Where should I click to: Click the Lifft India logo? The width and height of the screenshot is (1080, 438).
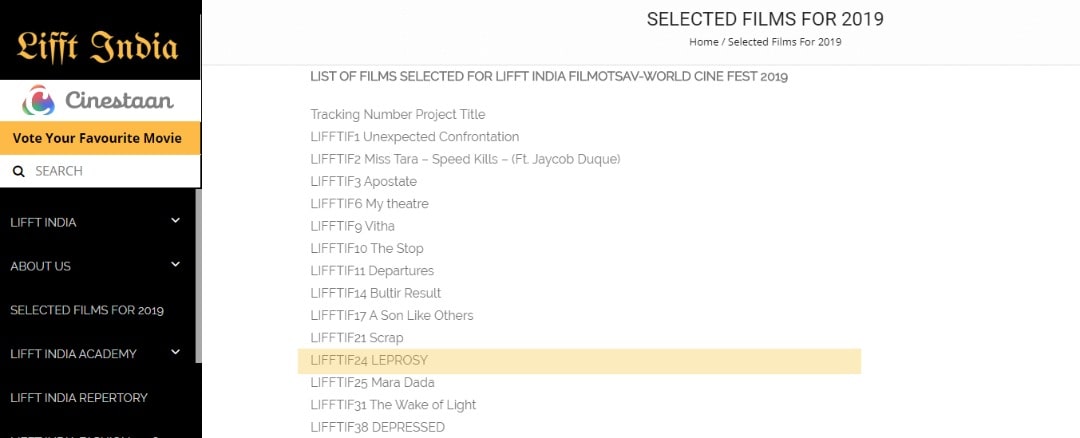click(x=98, y=45)
